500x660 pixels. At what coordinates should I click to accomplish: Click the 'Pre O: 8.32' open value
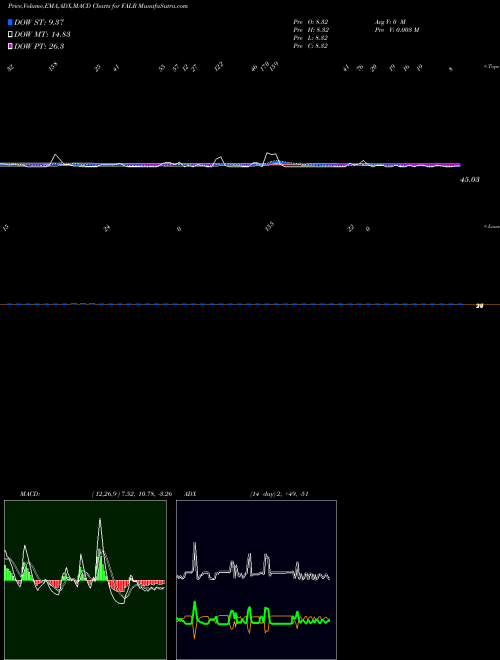(x=311, y=21)
